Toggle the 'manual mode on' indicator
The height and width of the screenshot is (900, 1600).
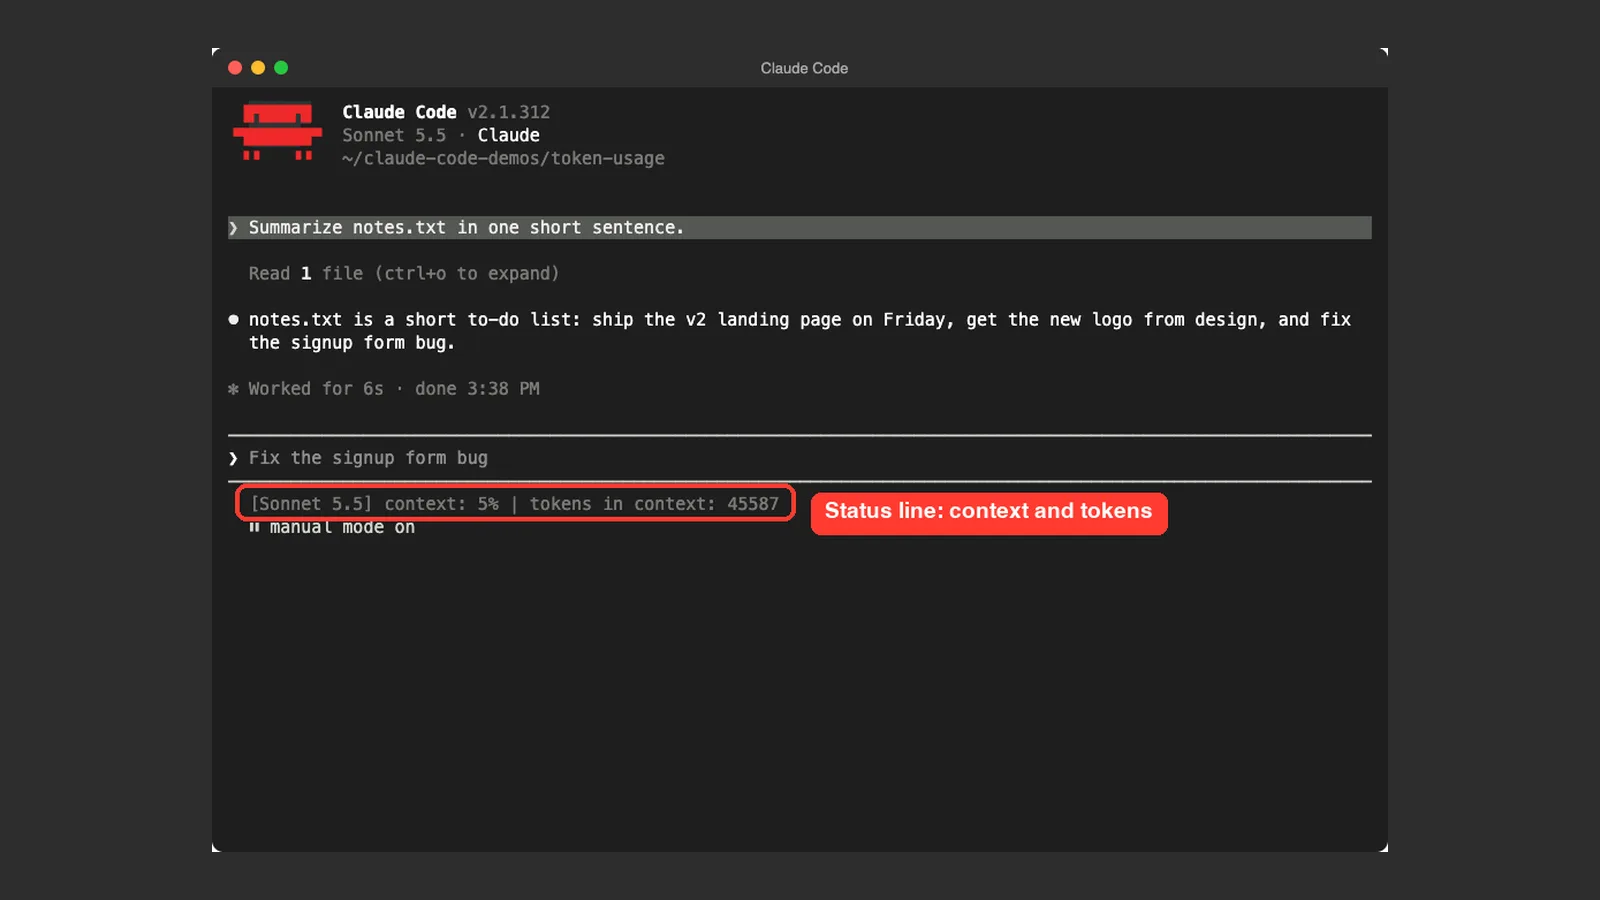click(x=342, y=527)
